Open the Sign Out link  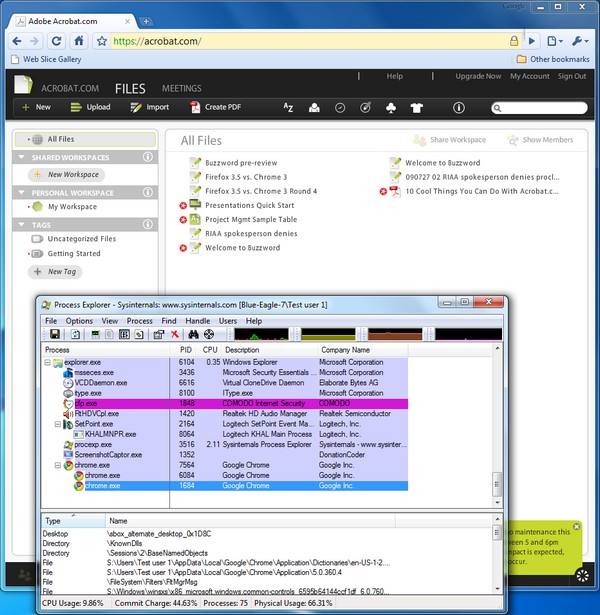572,76
